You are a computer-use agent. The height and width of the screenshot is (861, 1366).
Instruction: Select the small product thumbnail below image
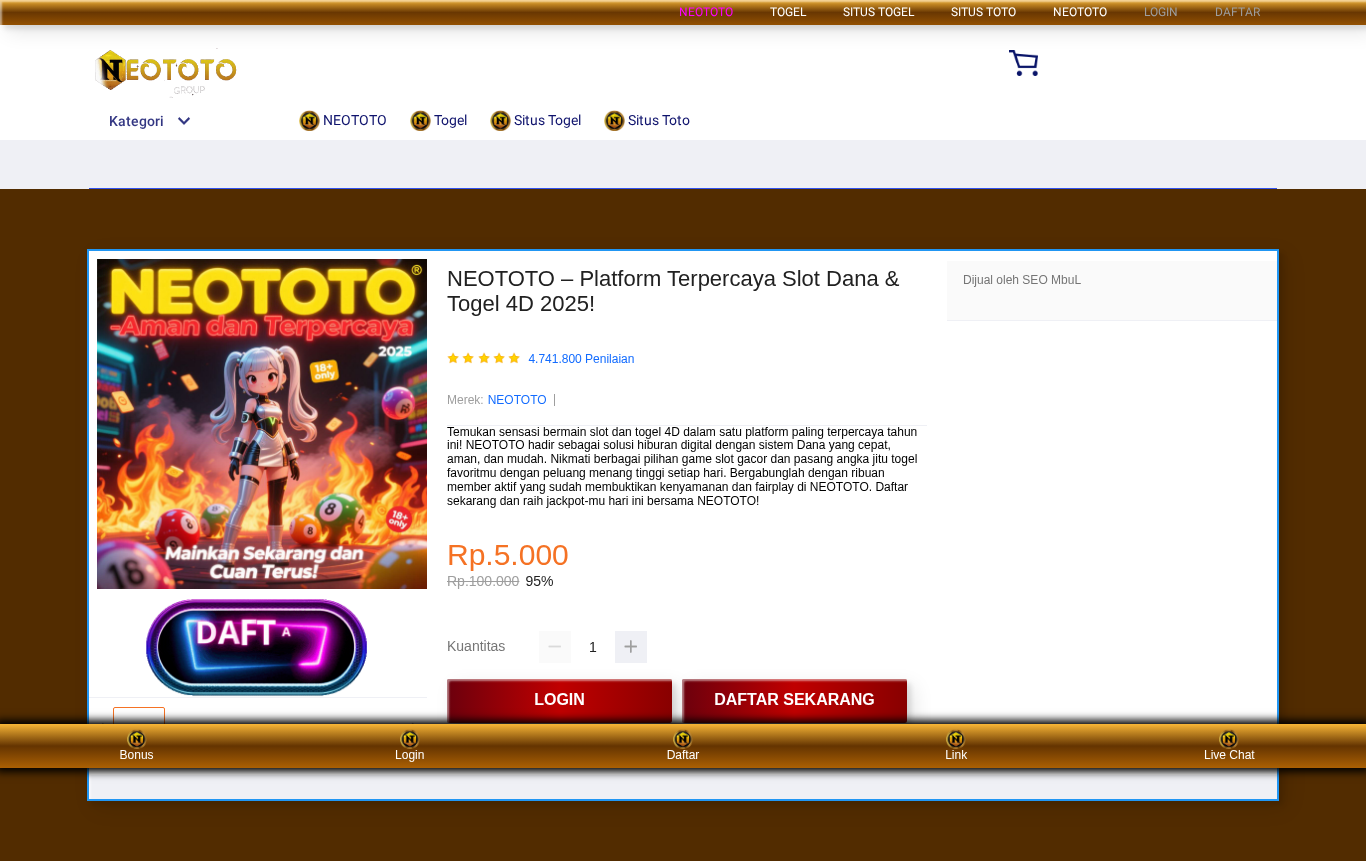(x=139, y=715)
